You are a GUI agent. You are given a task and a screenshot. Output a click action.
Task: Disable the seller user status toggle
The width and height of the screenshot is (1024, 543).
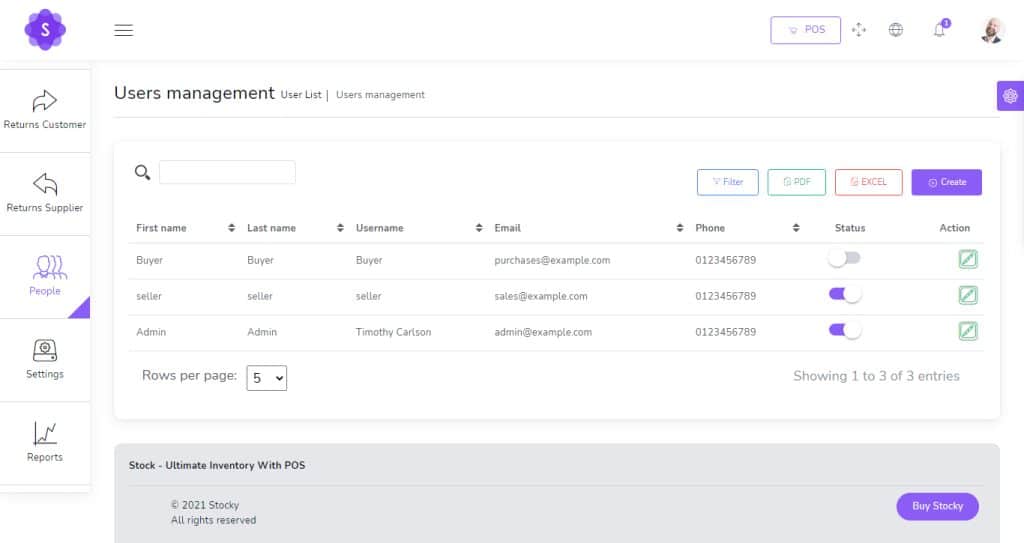coord(845,295)
